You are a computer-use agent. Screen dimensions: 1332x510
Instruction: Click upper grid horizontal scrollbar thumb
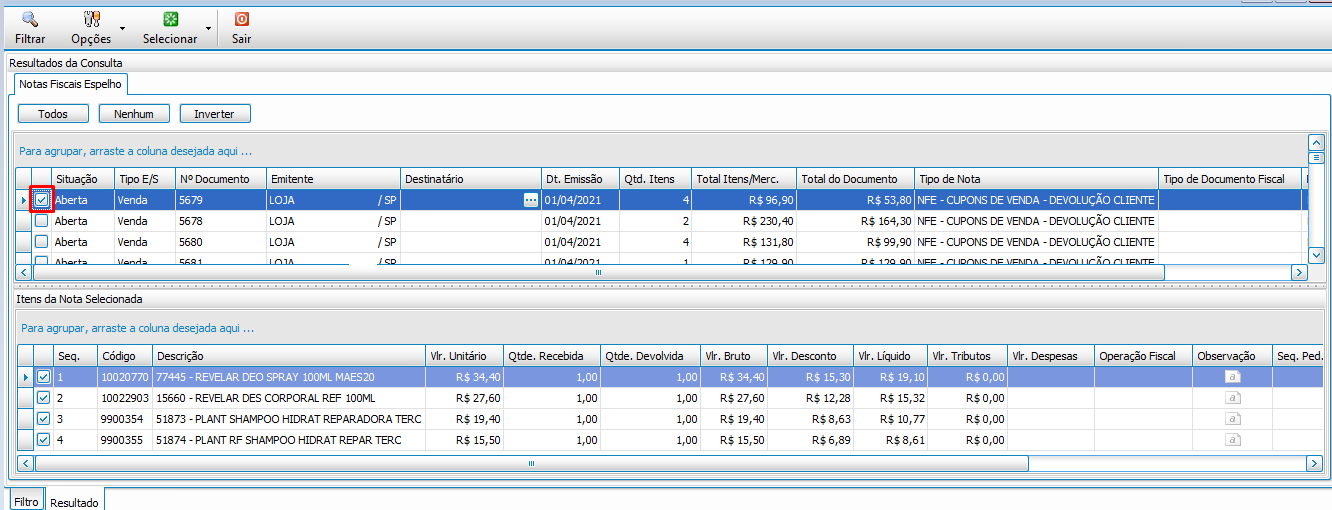(x=599, y=272)
